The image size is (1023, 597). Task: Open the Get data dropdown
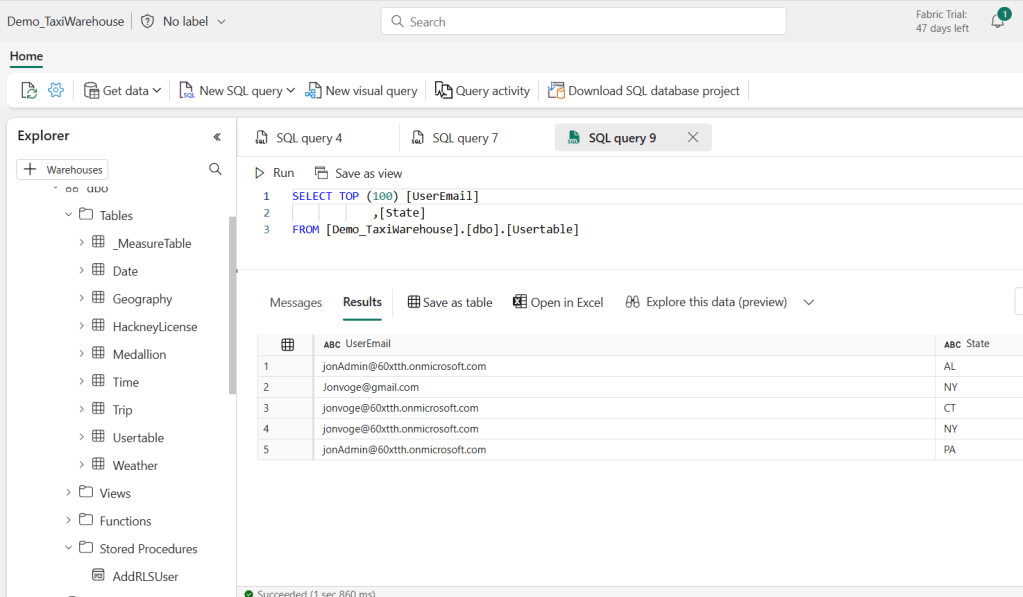(x=122, y=90)
